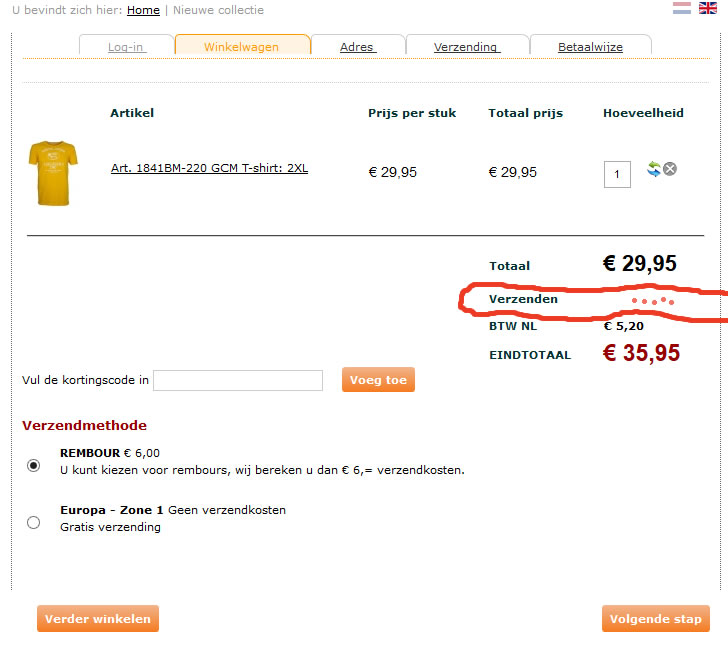Image resolution: width=728 pixels, height=657 pixels.
Task: Remove the T-shirt with the grey X icon
Action: coord(670,169)
